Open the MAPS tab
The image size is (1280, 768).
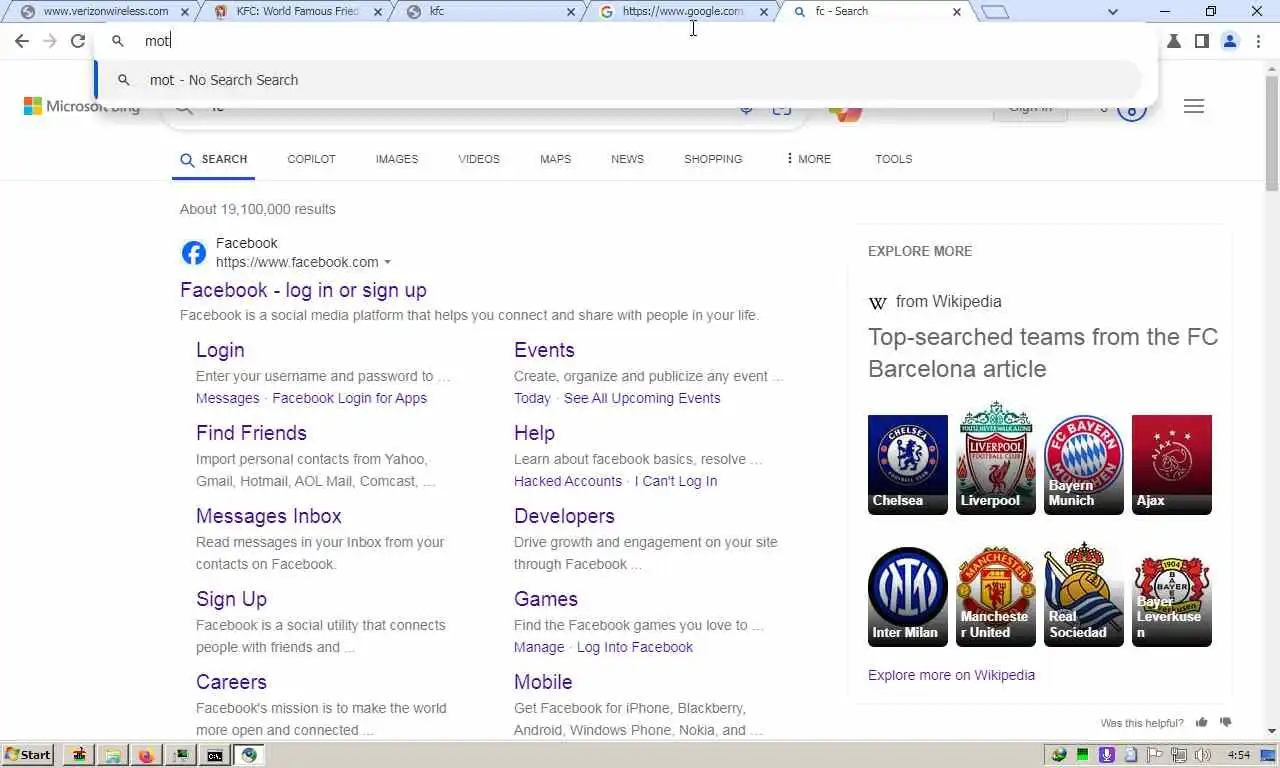tap(556, 159)
